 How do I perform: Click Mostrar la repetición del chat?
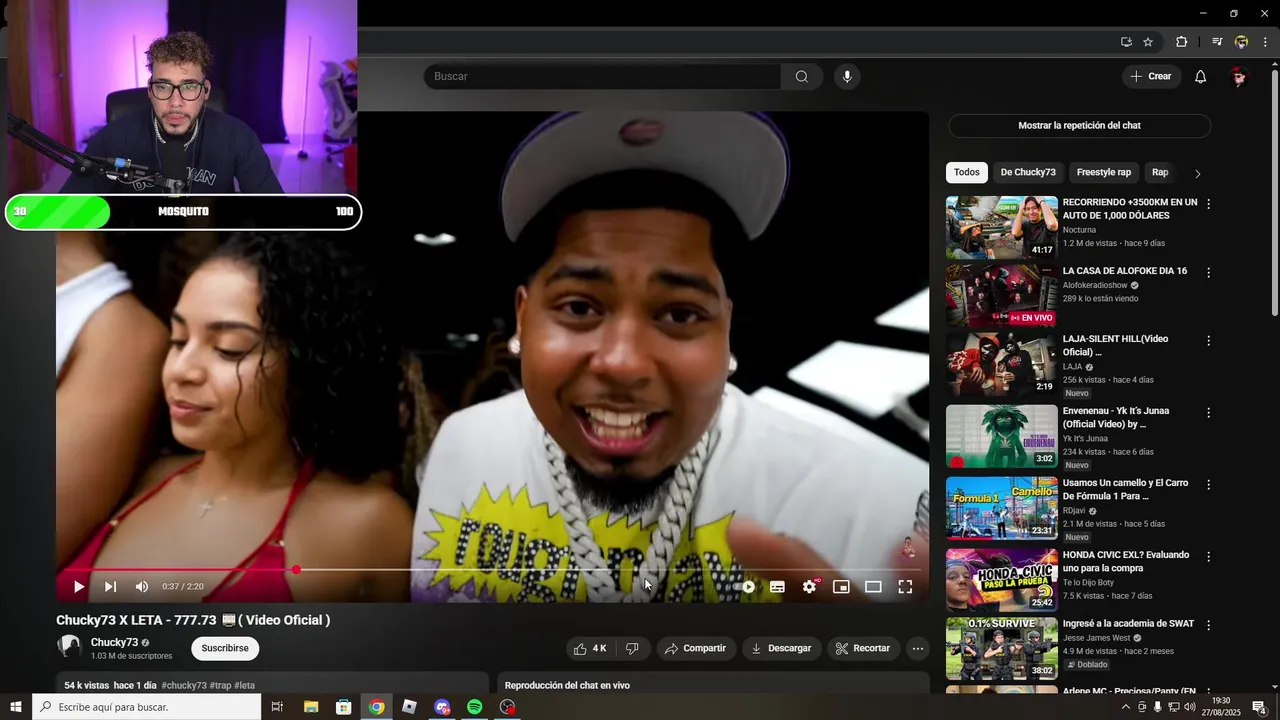click(1079, 126)
